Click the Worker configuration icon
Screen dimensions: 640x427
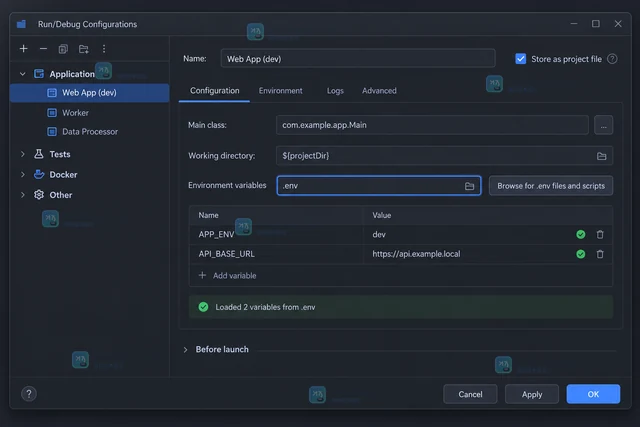(52, 113)
